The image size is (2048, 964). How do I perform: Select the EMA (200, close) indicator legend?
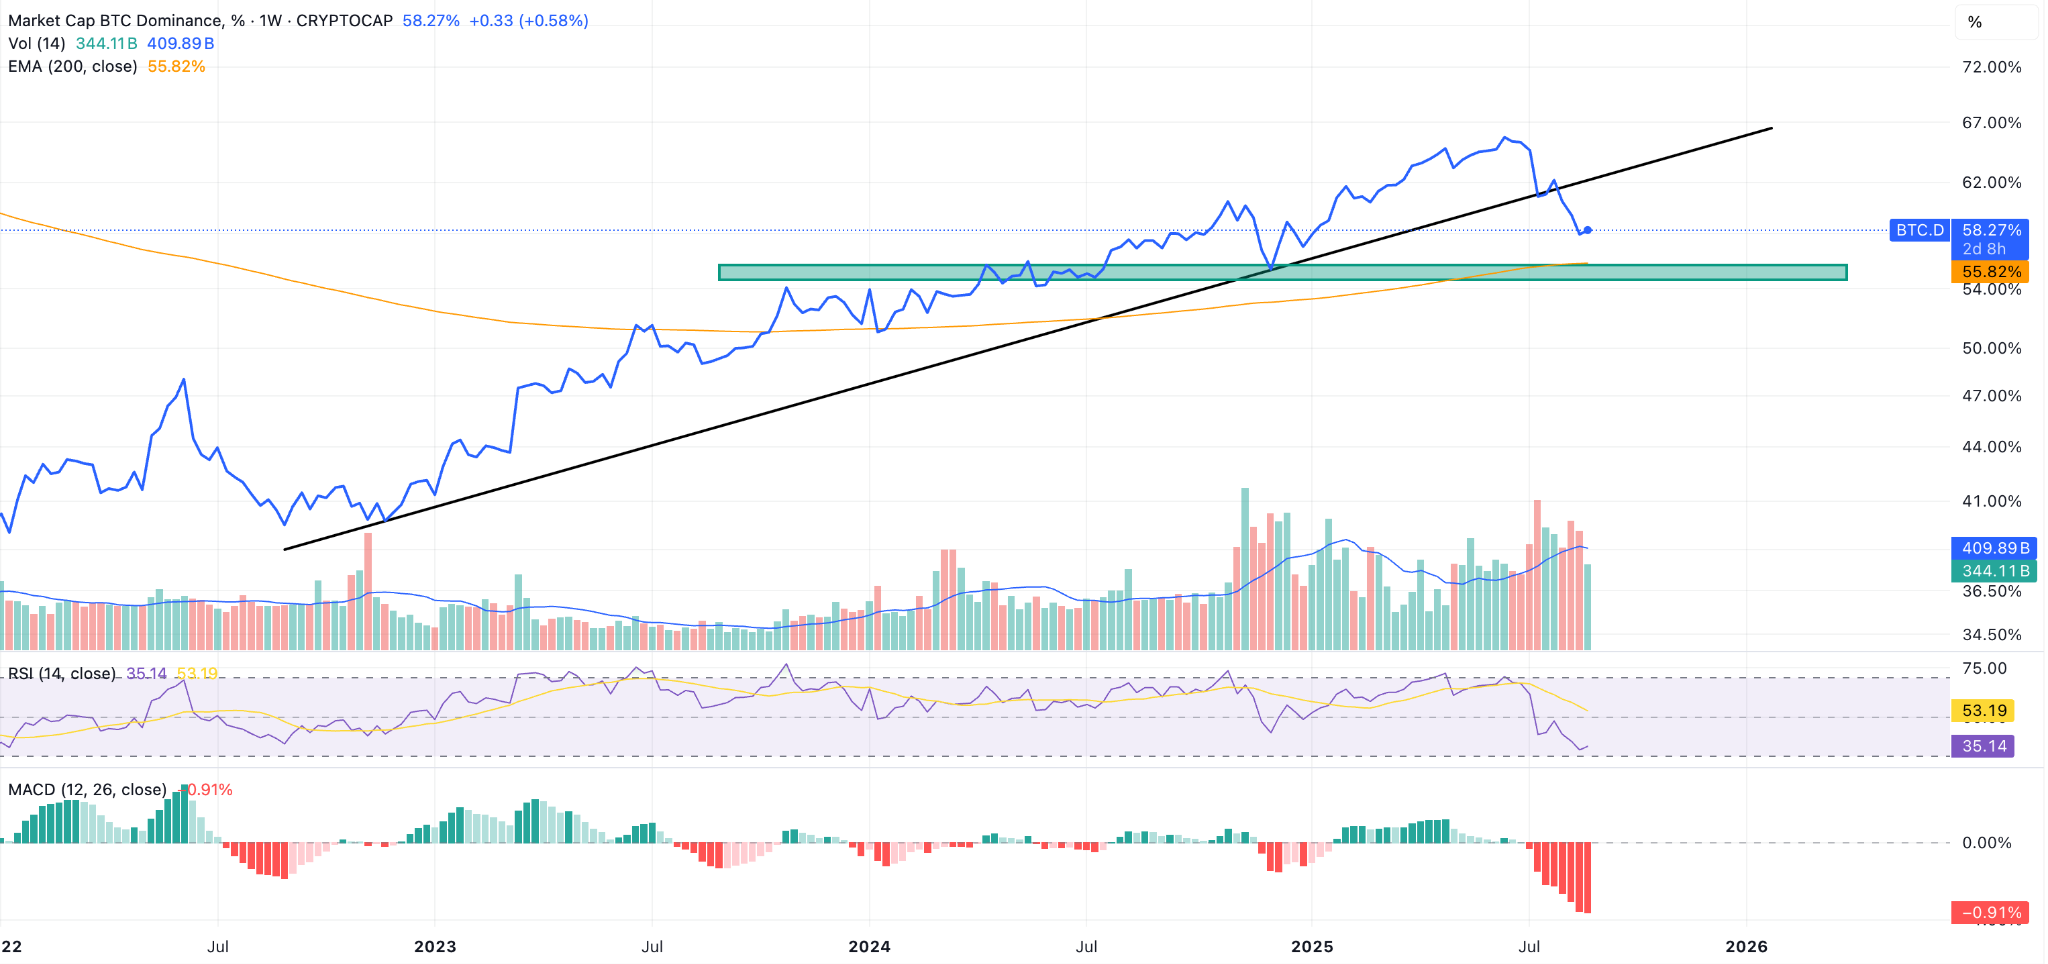pyautogui.click(x=73, y=66)
